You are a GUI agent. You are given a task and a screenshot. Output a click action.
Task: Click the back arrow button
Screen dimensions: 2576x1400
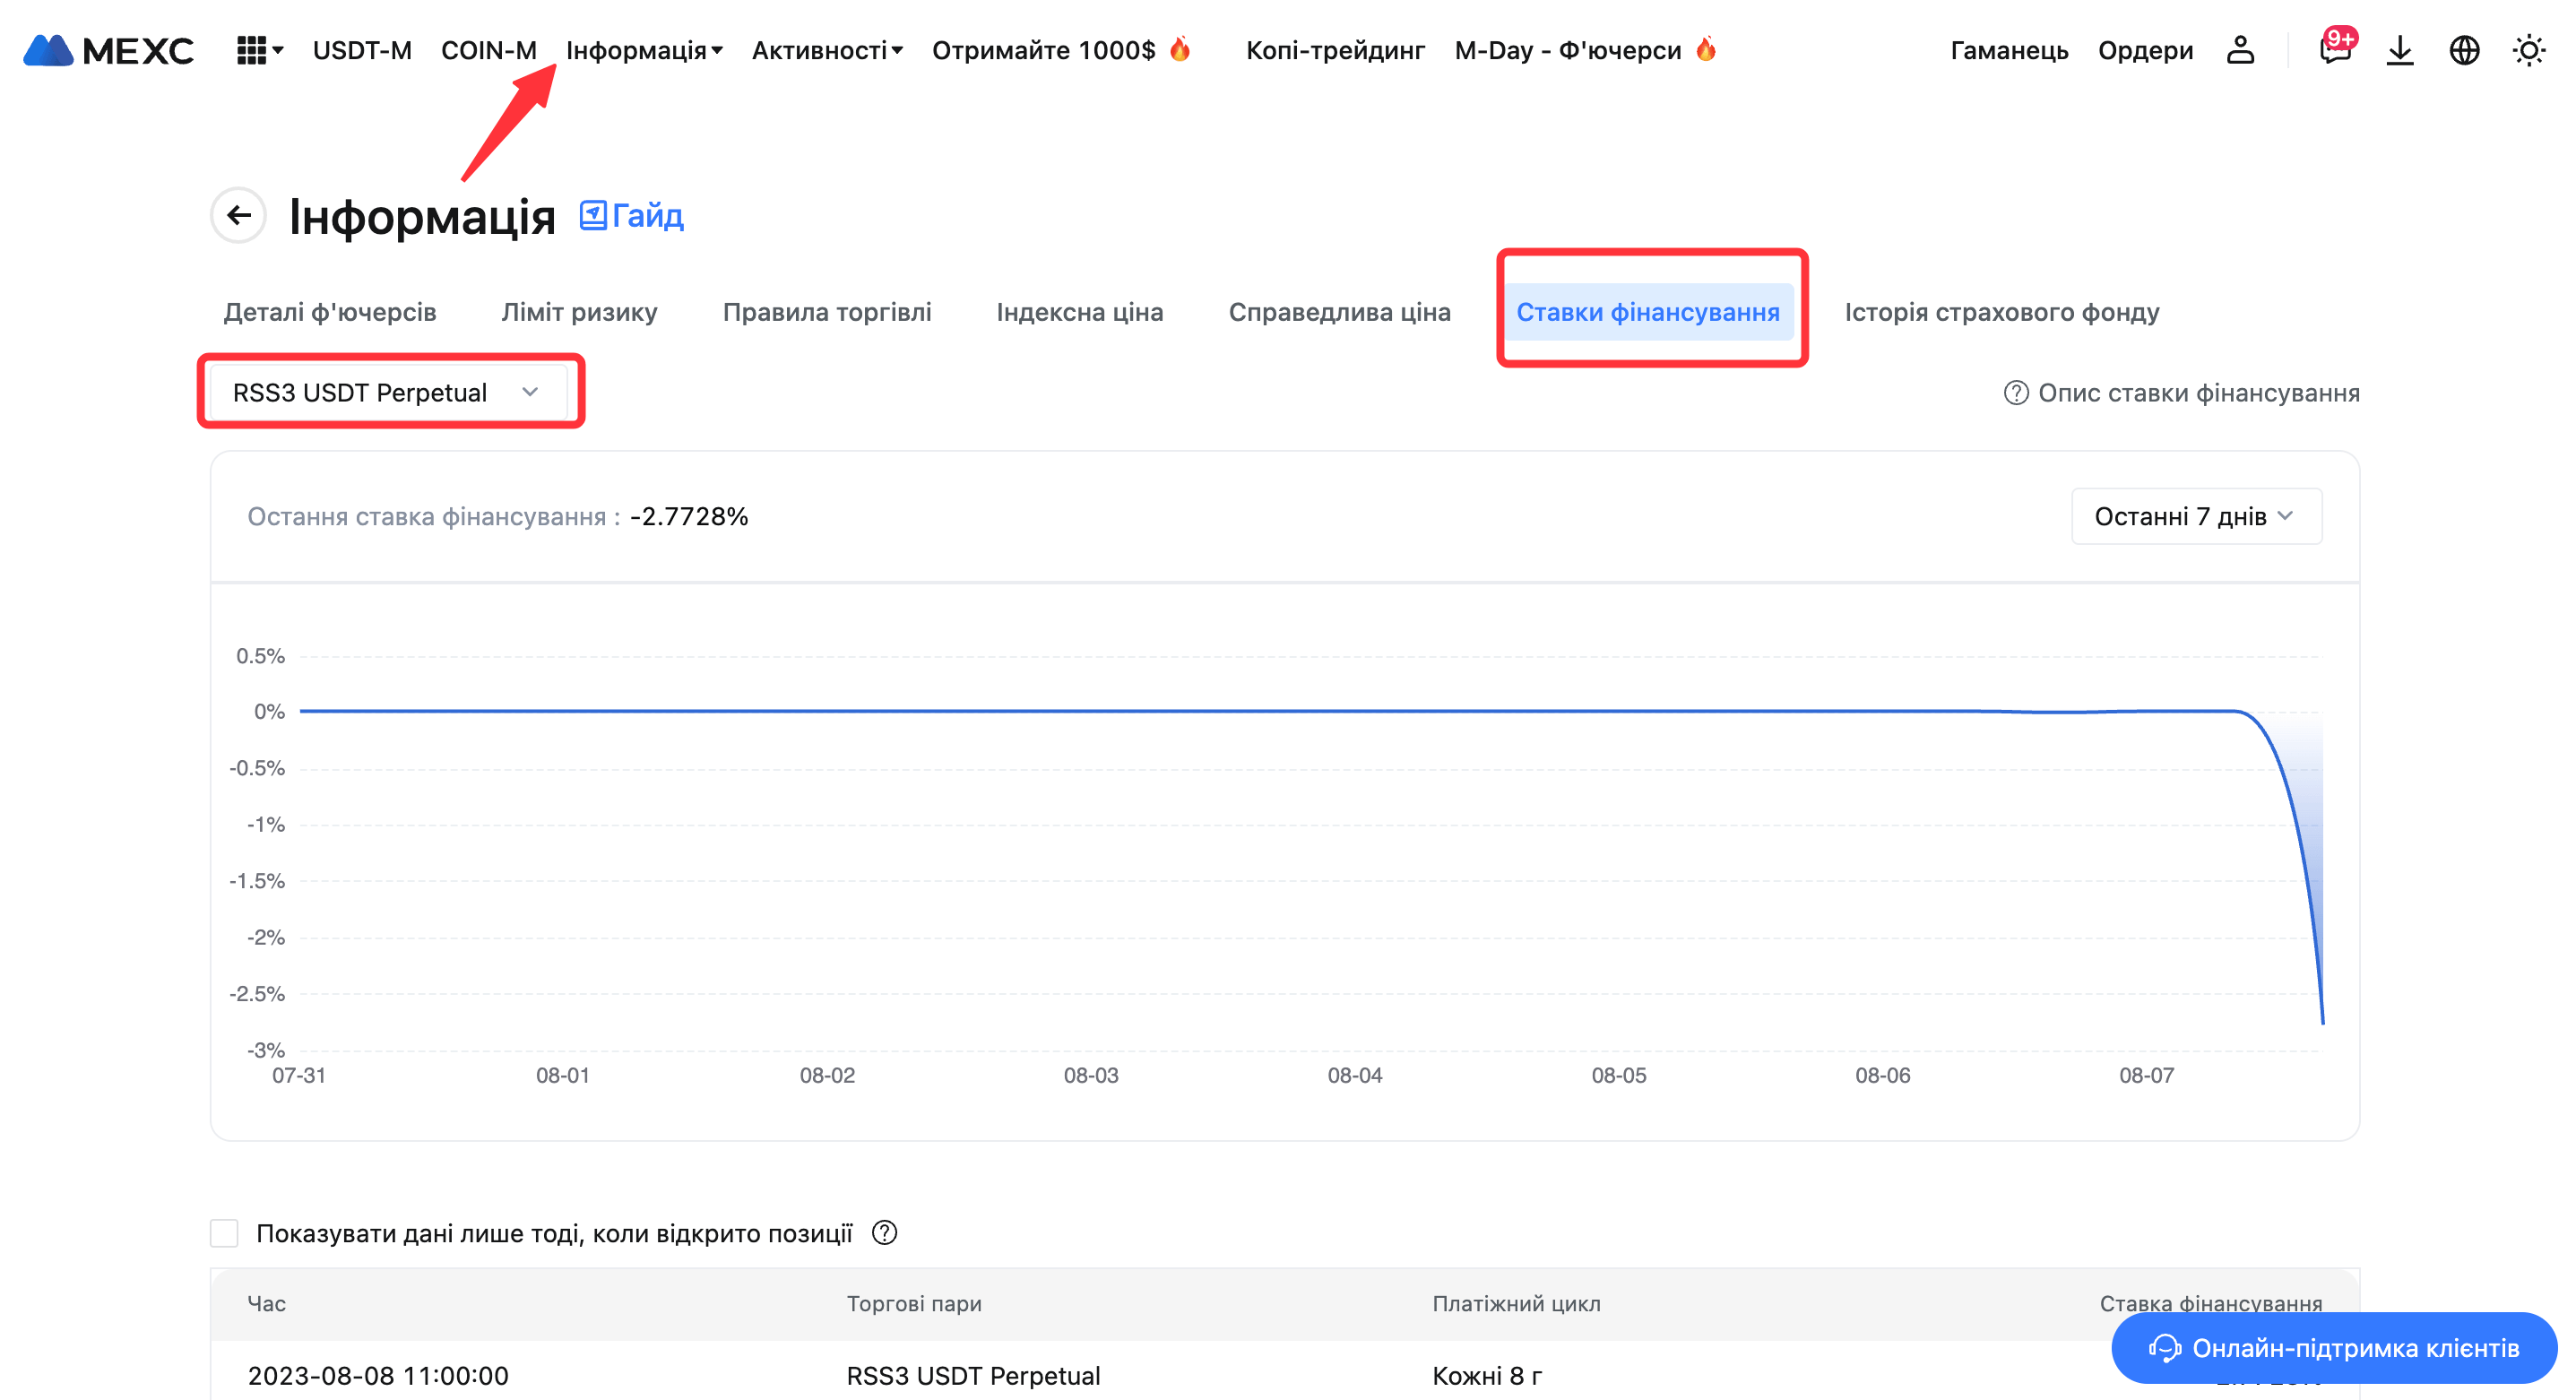pyautogui.click(x=238, y=215)
